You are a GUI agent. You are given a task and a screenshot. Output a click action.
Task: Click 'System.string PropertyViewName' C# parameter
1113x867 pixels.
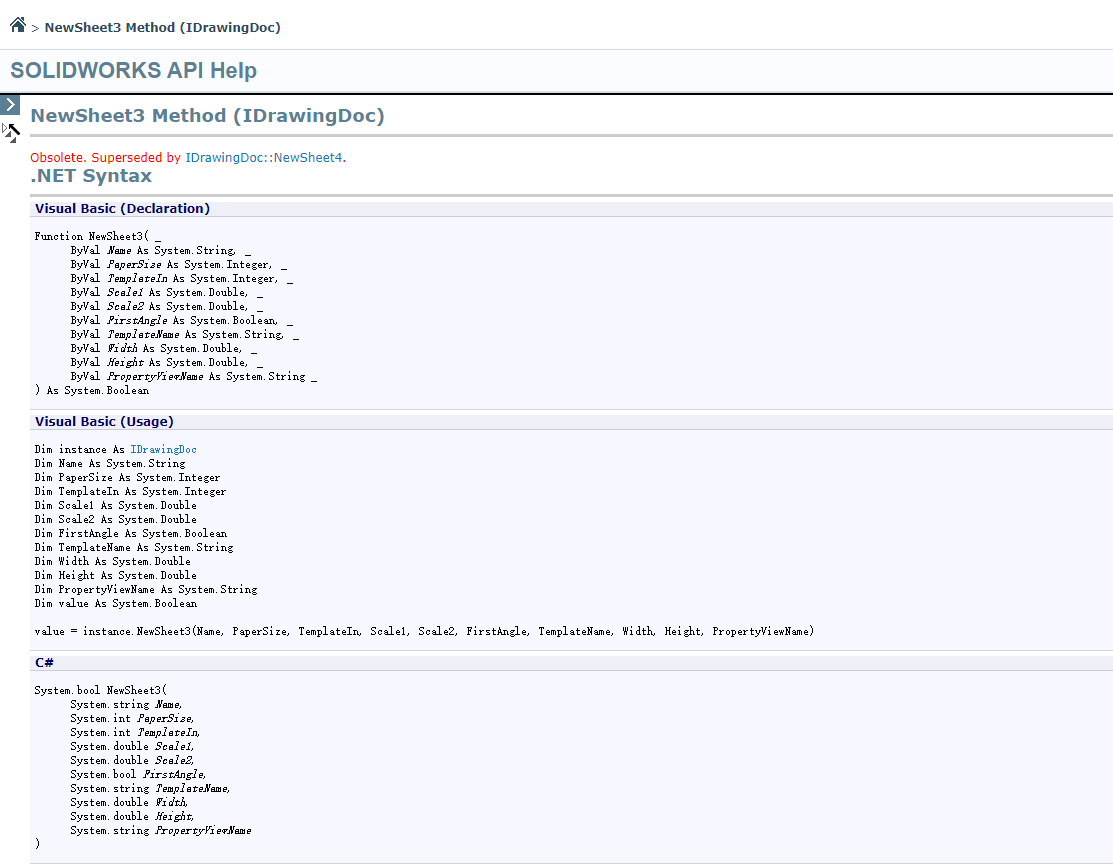pyautogui.click(x=161, y=831)
